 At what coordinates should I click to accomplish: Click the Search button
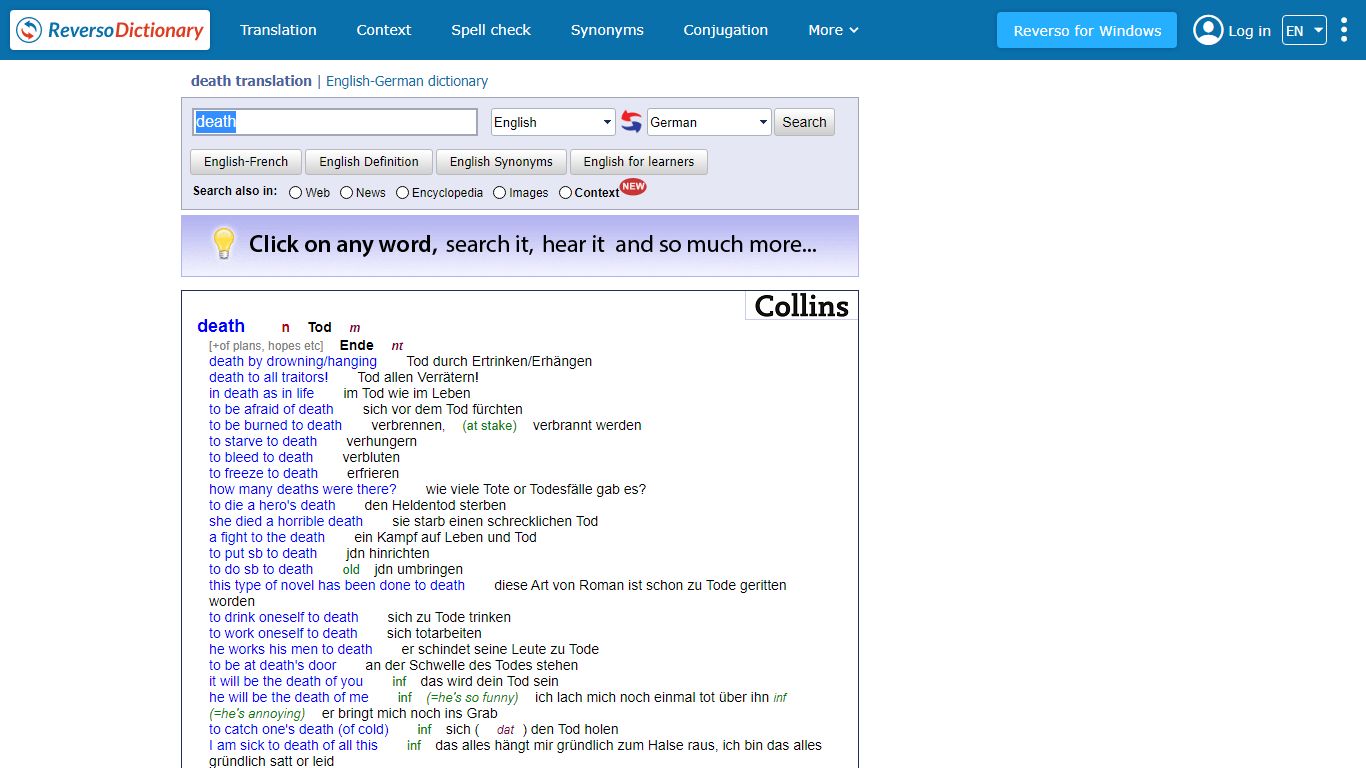pos(804,122)
